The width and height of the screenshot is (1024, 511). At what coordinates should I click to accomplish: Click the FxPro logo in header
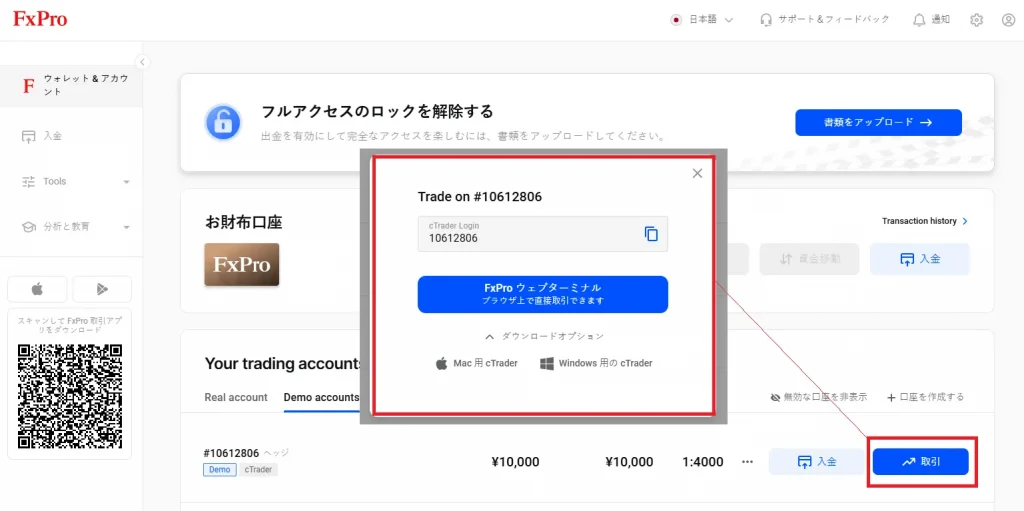40,19
